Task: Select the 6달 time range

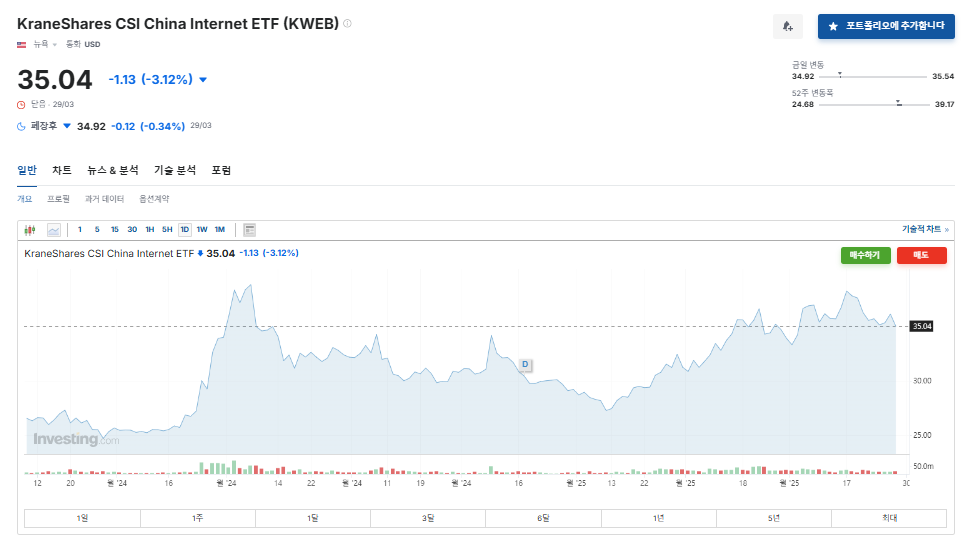Action: (543, 518)
